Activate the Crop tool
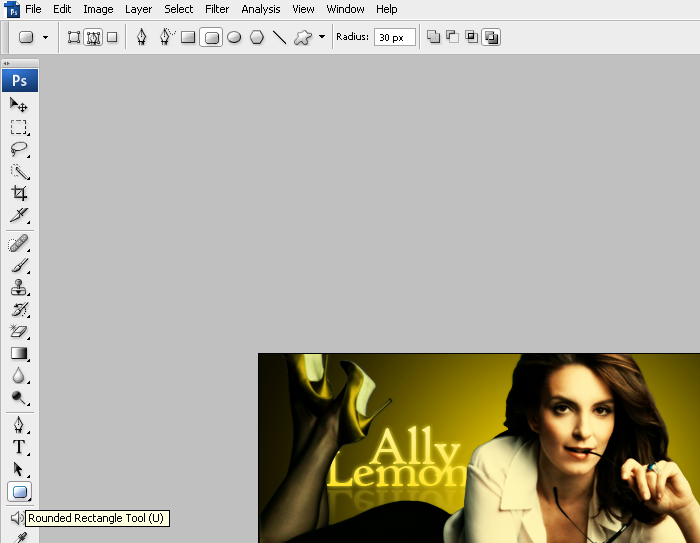 pyautogui.click(x=19, y=193)
